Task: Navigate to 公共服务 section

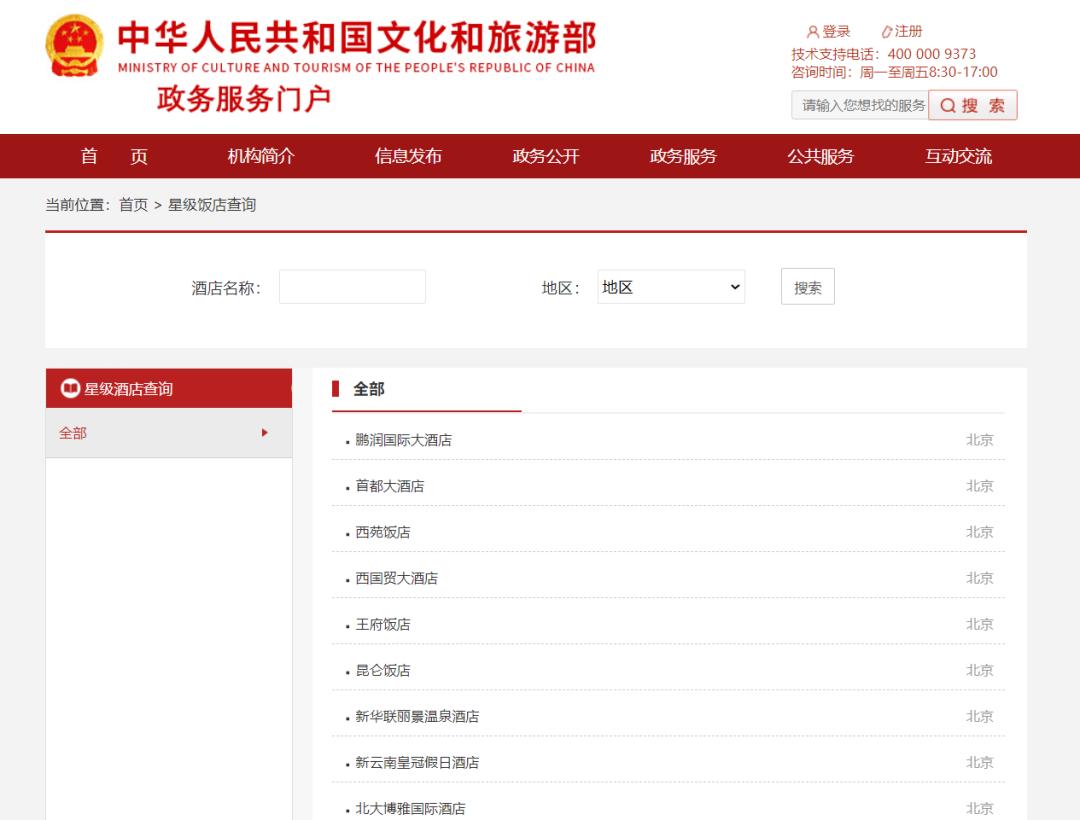Action: coord(821,156)
